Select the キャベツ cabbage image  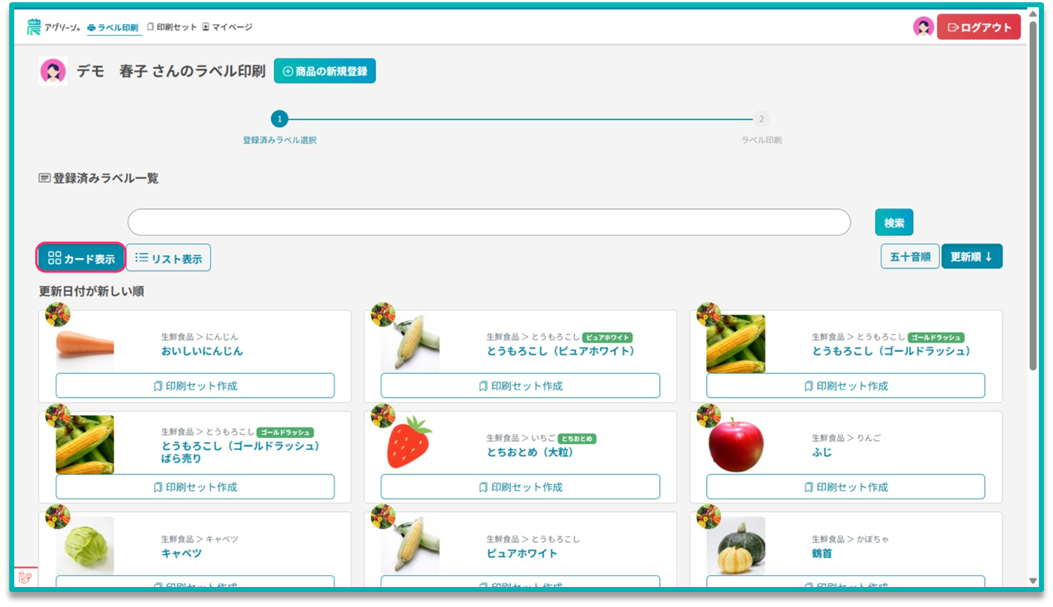(x=85, y=546)
